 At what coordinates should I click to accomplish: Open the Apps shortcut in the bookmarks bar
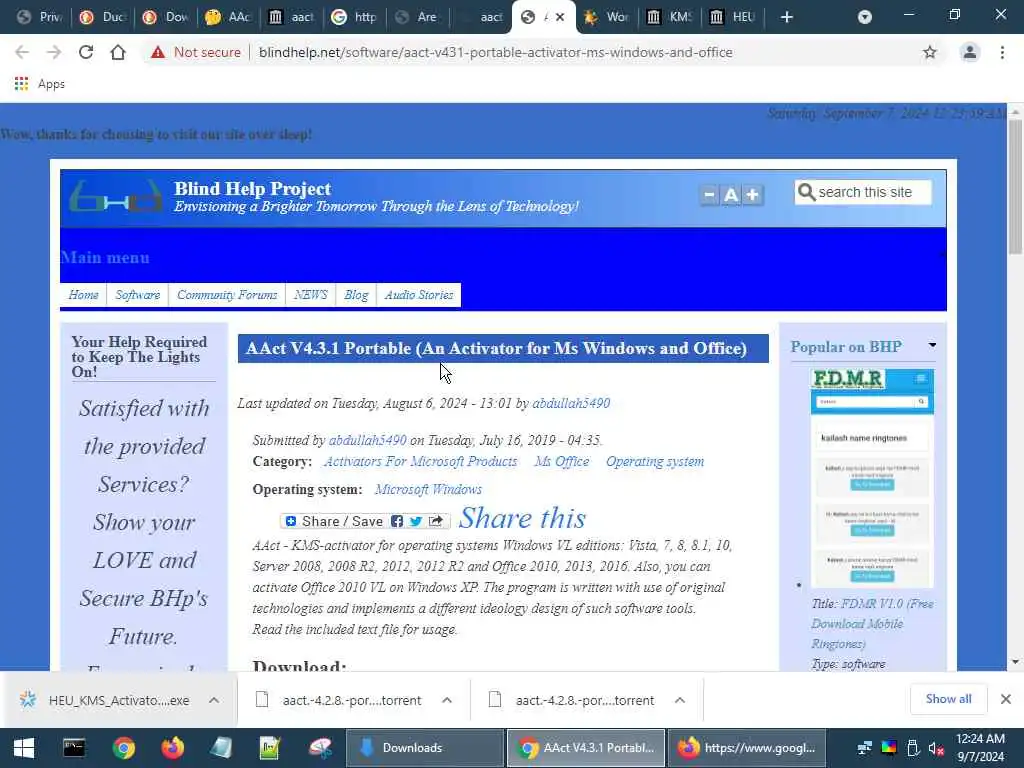pyautogui.click(x=40, y=84)
